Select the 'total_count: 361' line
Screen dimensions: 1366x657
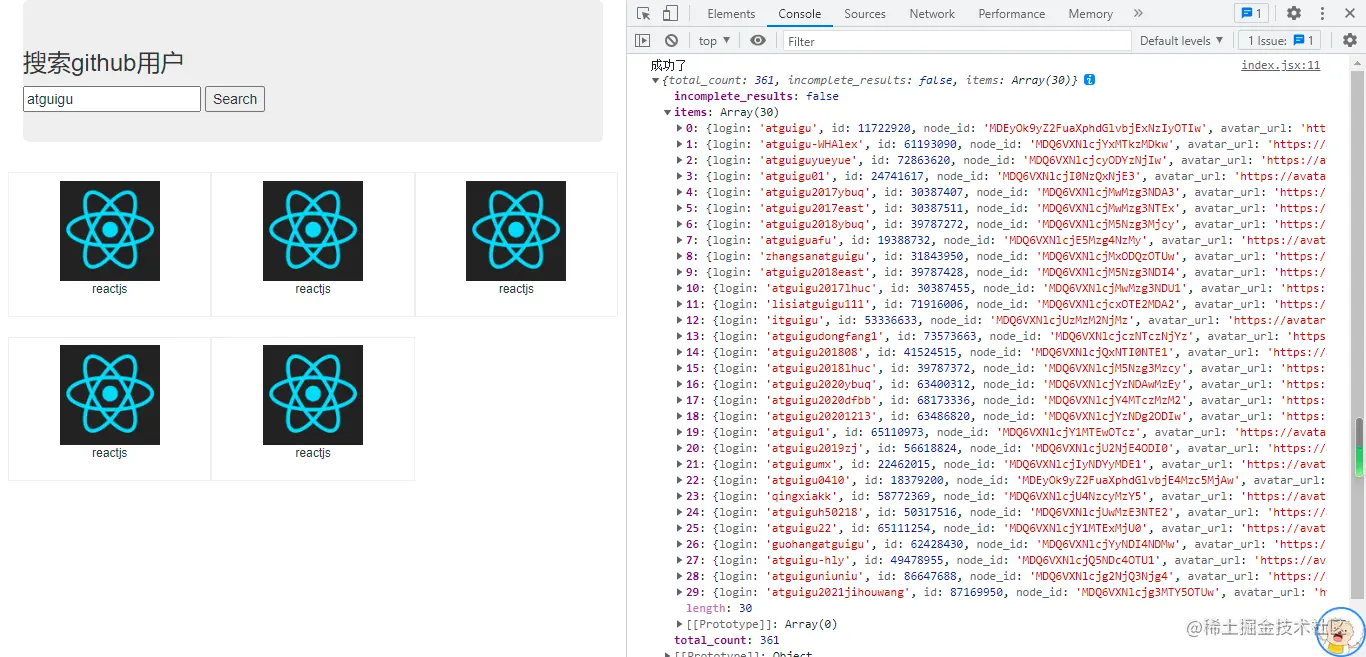726,640
